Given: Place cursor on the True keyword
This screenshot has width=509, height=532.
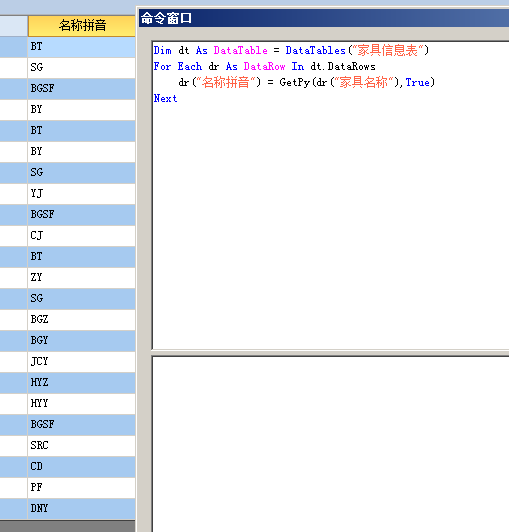Looking at the screenshot, I should coord(418,82).
